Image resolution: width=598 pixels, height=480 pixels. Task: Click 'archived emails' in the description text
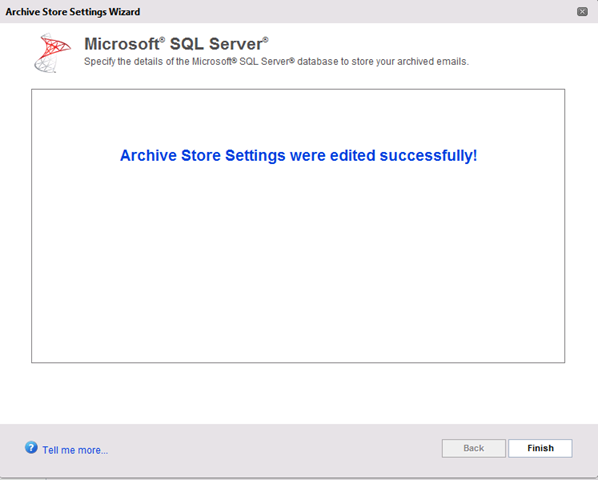tap(432, 61)
